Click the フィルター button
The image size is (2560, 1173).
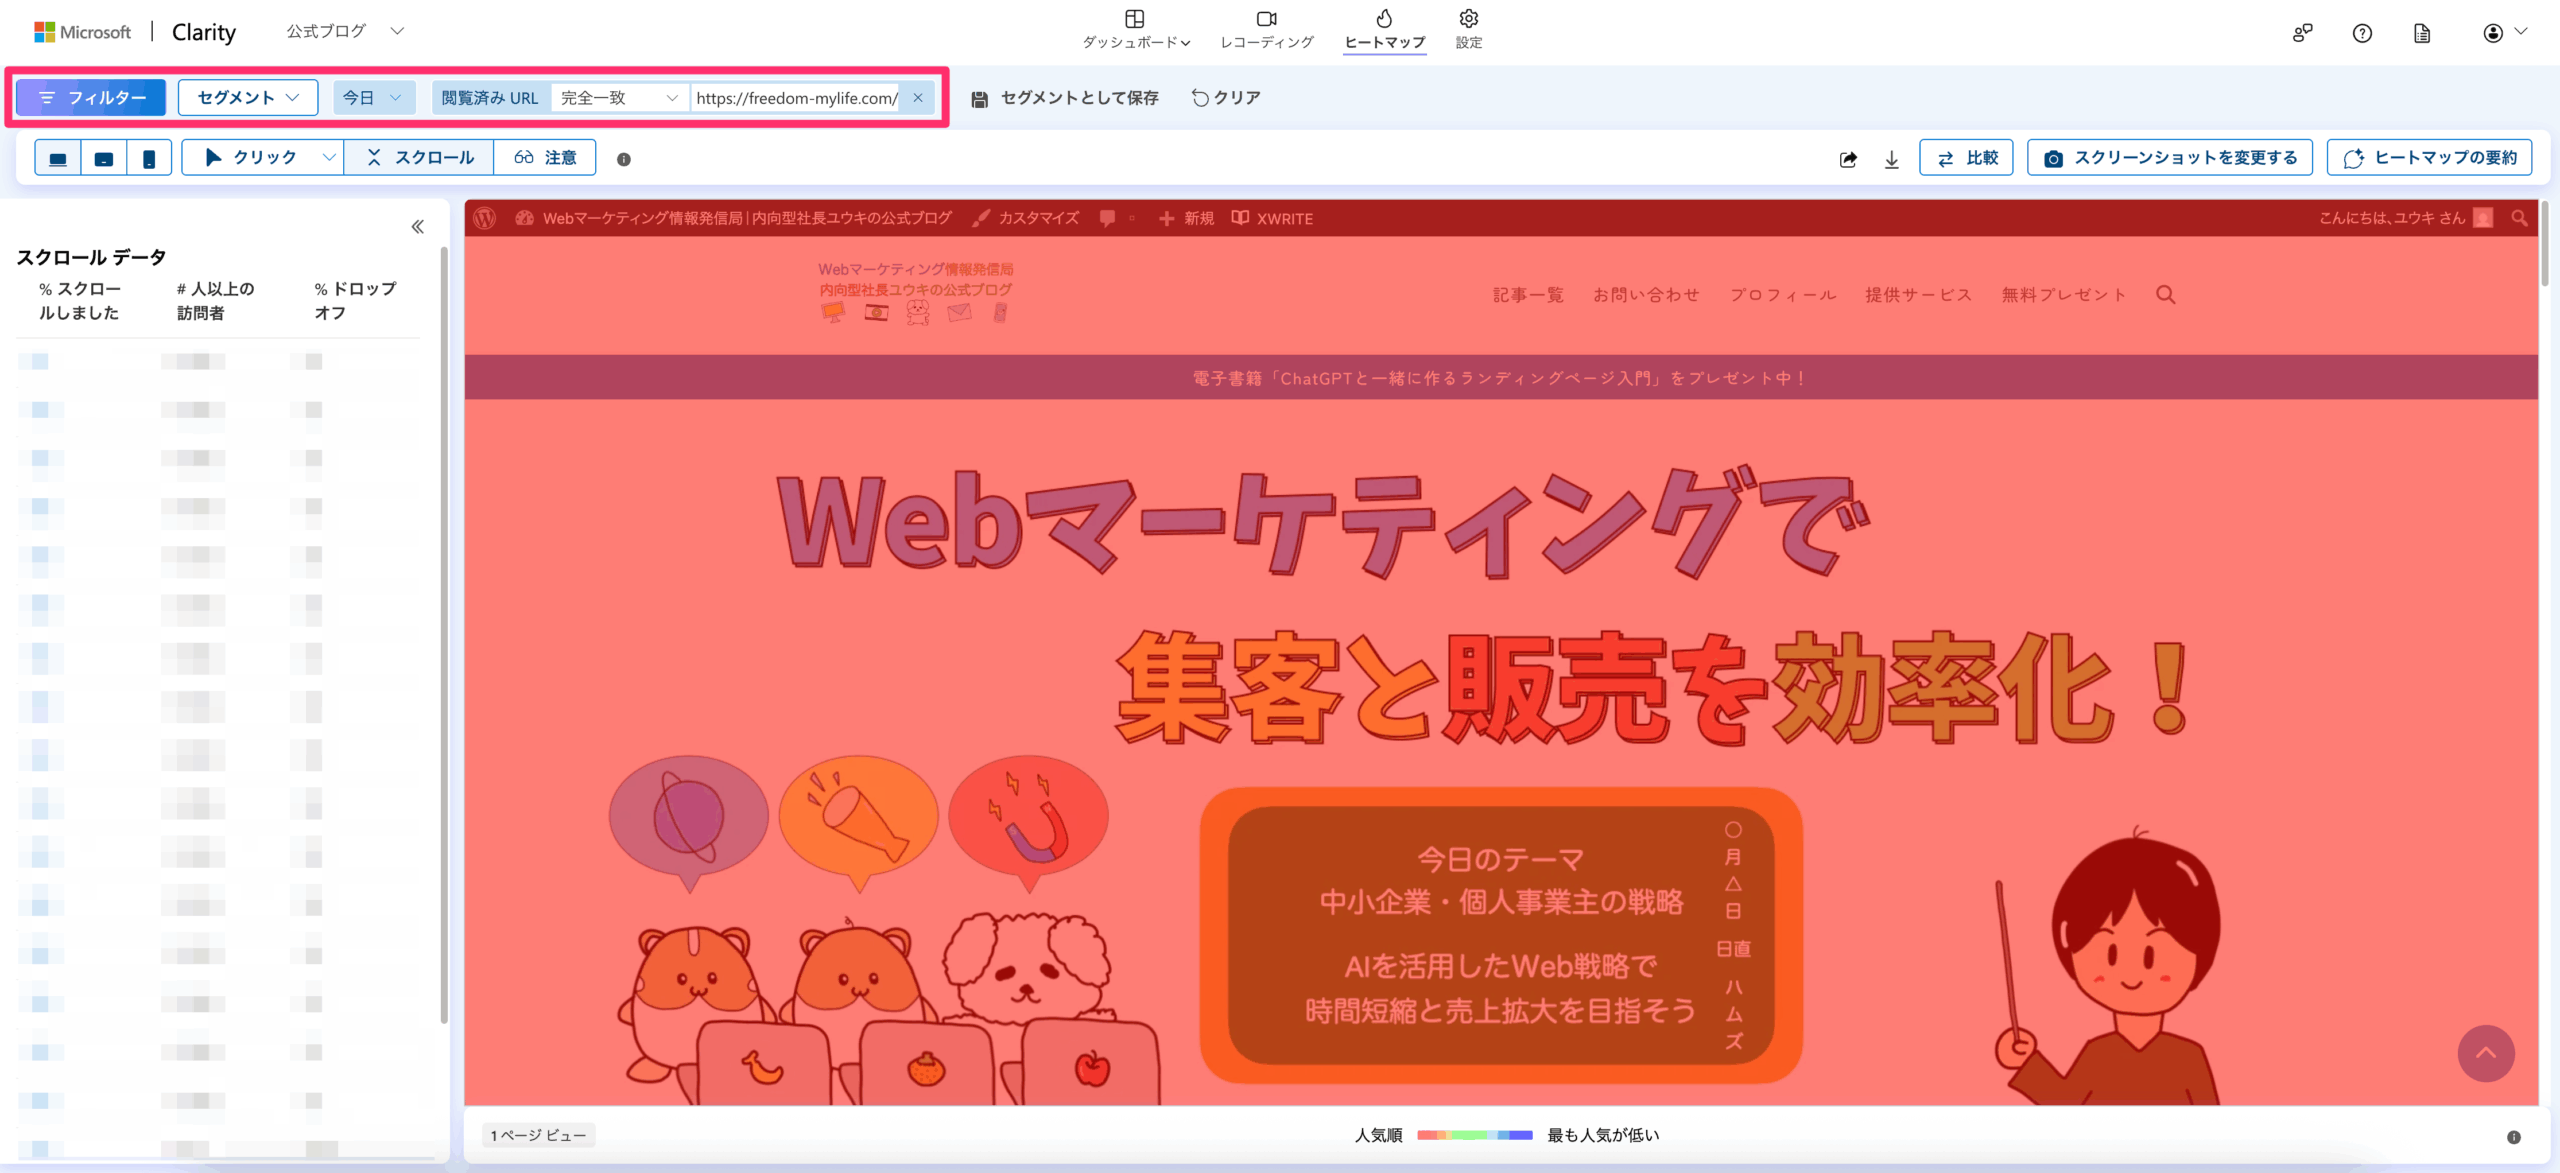(x=91, y=97)
